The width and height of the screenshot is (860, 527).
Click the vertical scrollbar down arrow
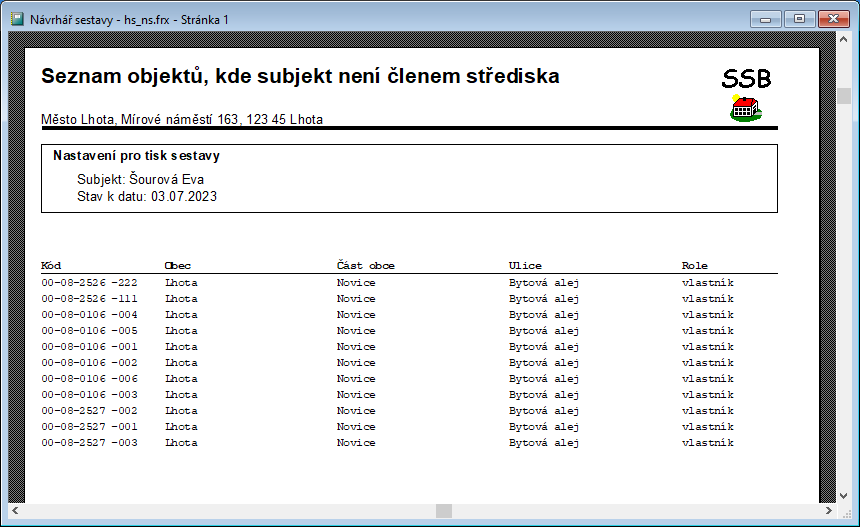pos(845,492)
